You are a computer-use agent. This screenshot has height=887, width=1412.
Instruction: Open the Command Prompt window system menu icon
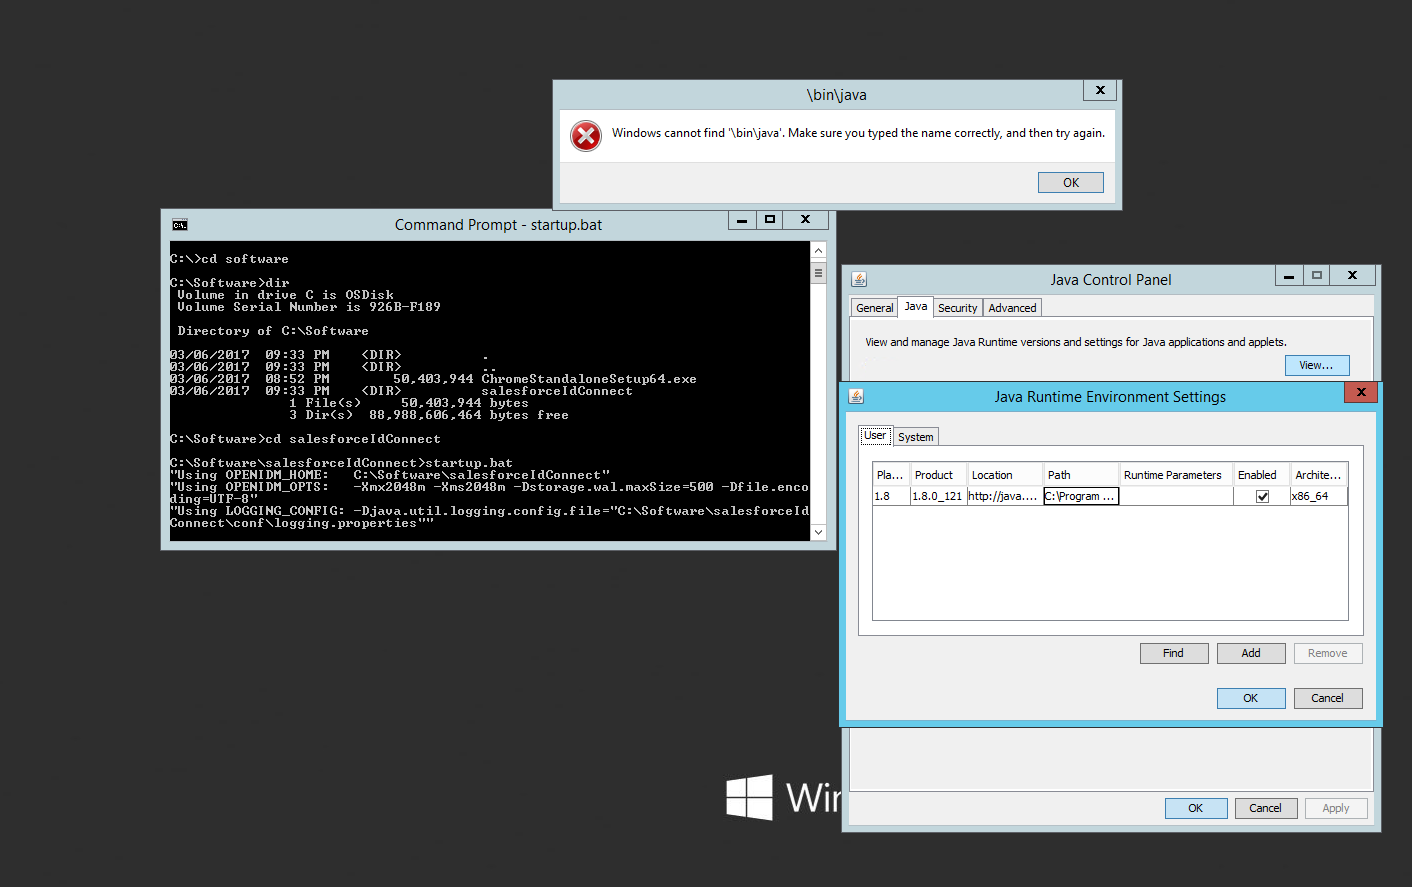pos(180,225)
